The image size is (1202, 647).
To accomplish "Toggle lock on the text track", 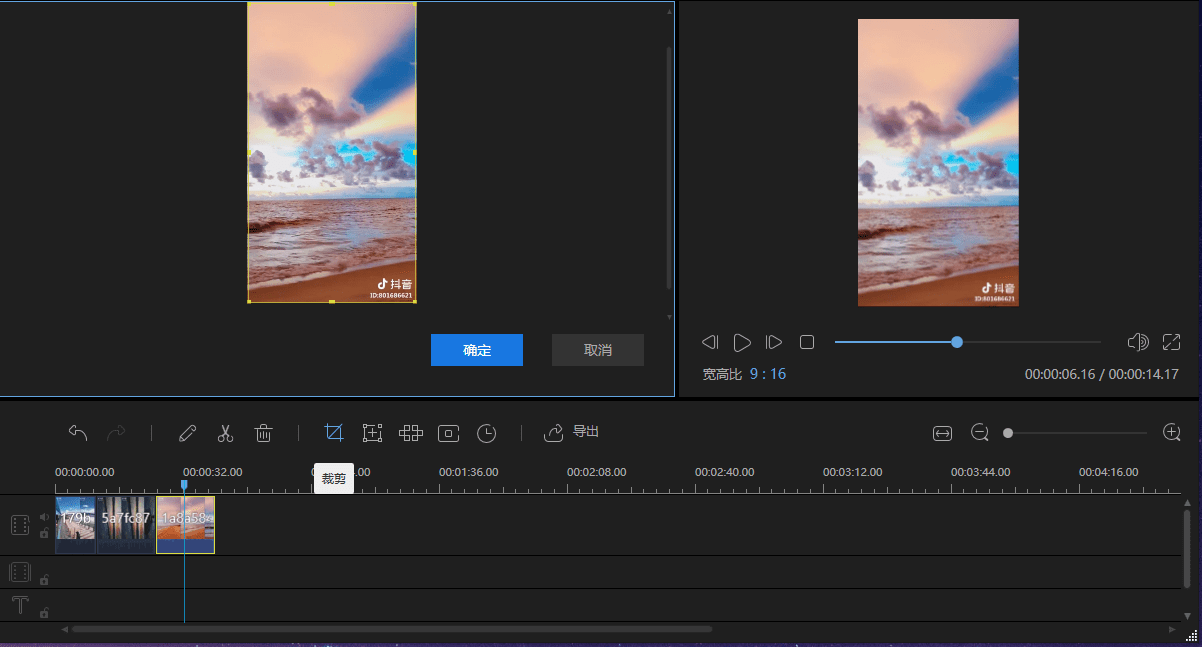I will point(44,612).
